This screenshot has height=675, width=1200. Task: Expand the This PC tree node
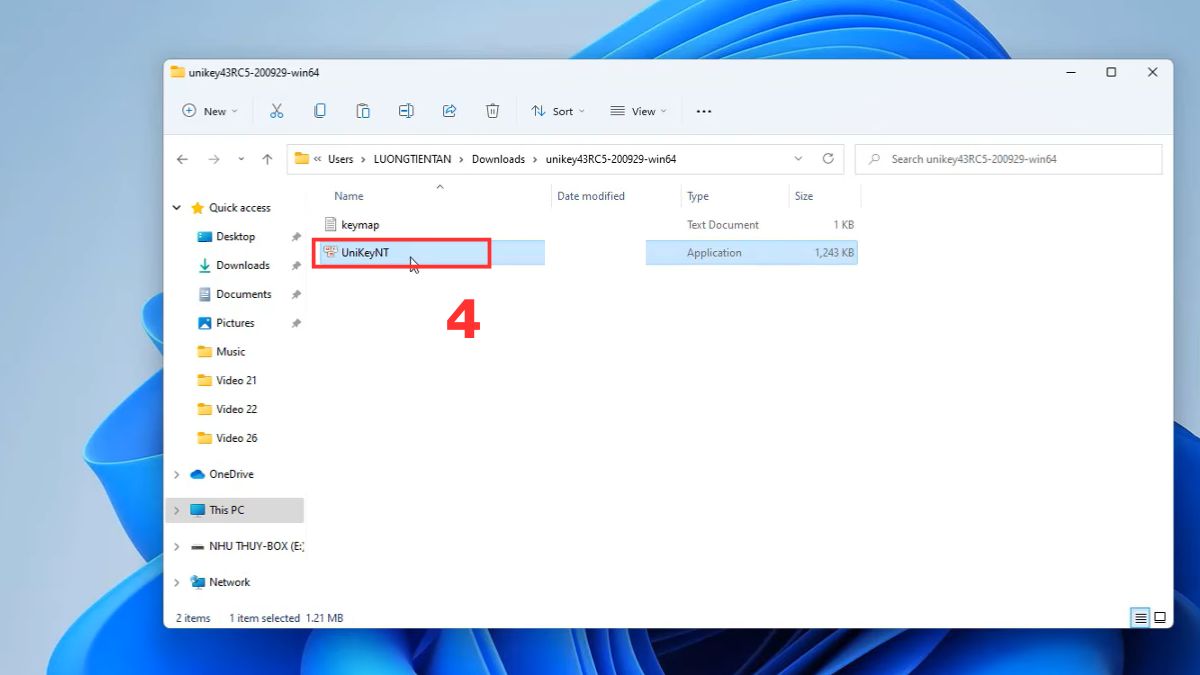pyautogui.click(x=177, y=510)
